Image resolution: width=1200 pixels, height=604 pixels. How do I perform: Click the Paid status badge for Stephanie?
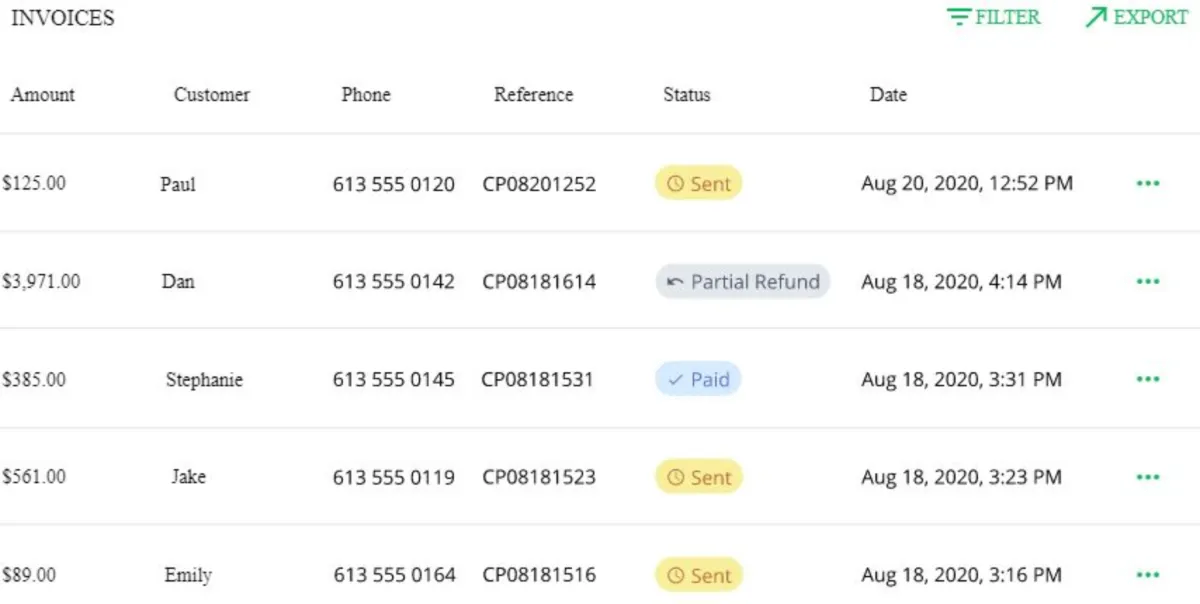click(x=698, y=380)
